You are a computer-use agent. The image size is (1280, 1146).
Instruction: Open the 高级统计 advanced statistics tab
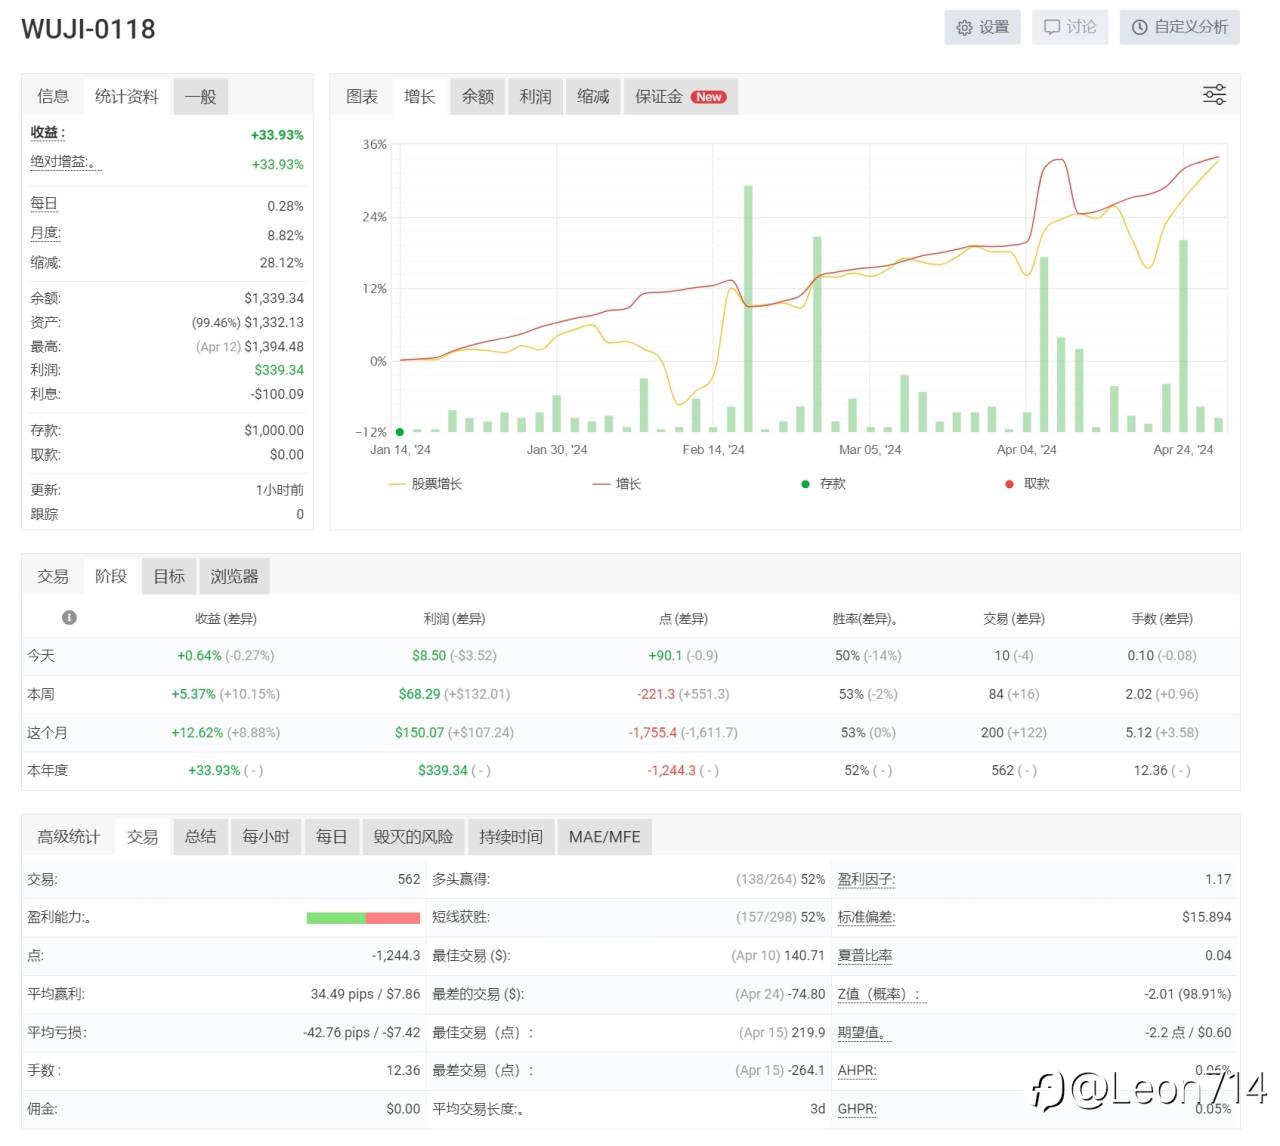(x=69, y=836)
